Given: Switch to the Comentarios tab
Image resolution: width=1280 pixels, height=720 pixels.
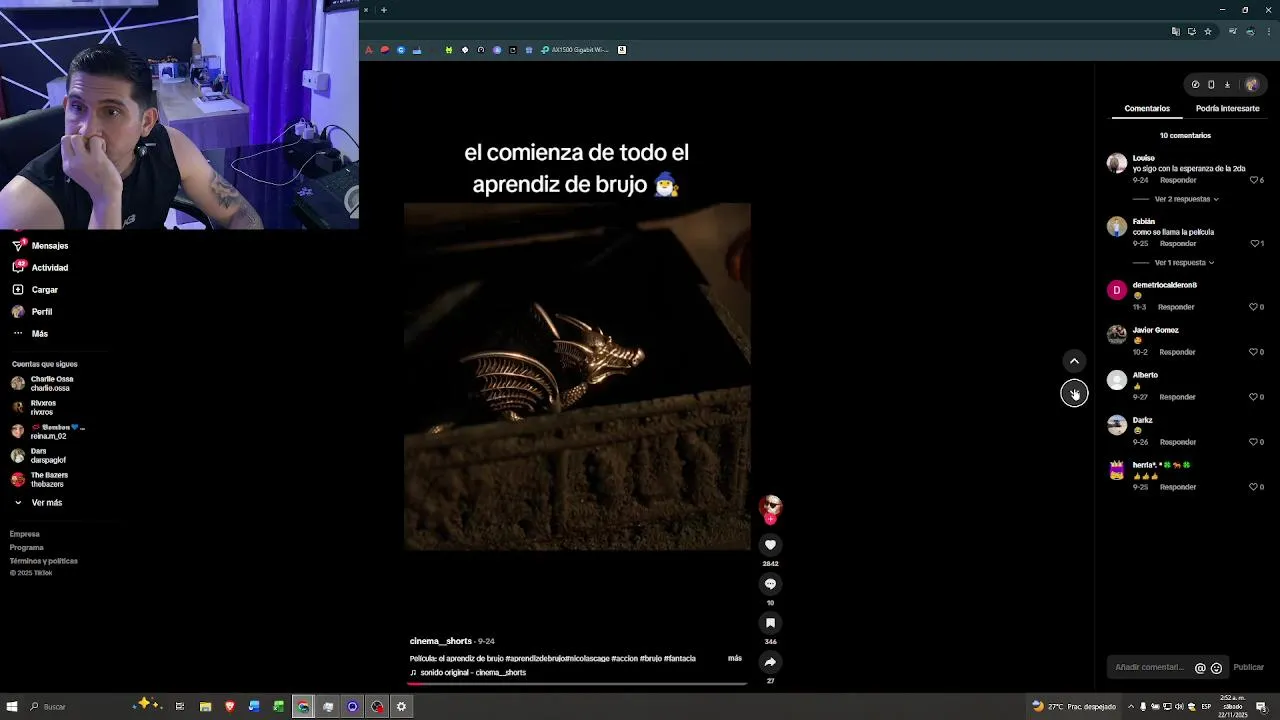Looking at the screenshot, I should point(1147,108).
